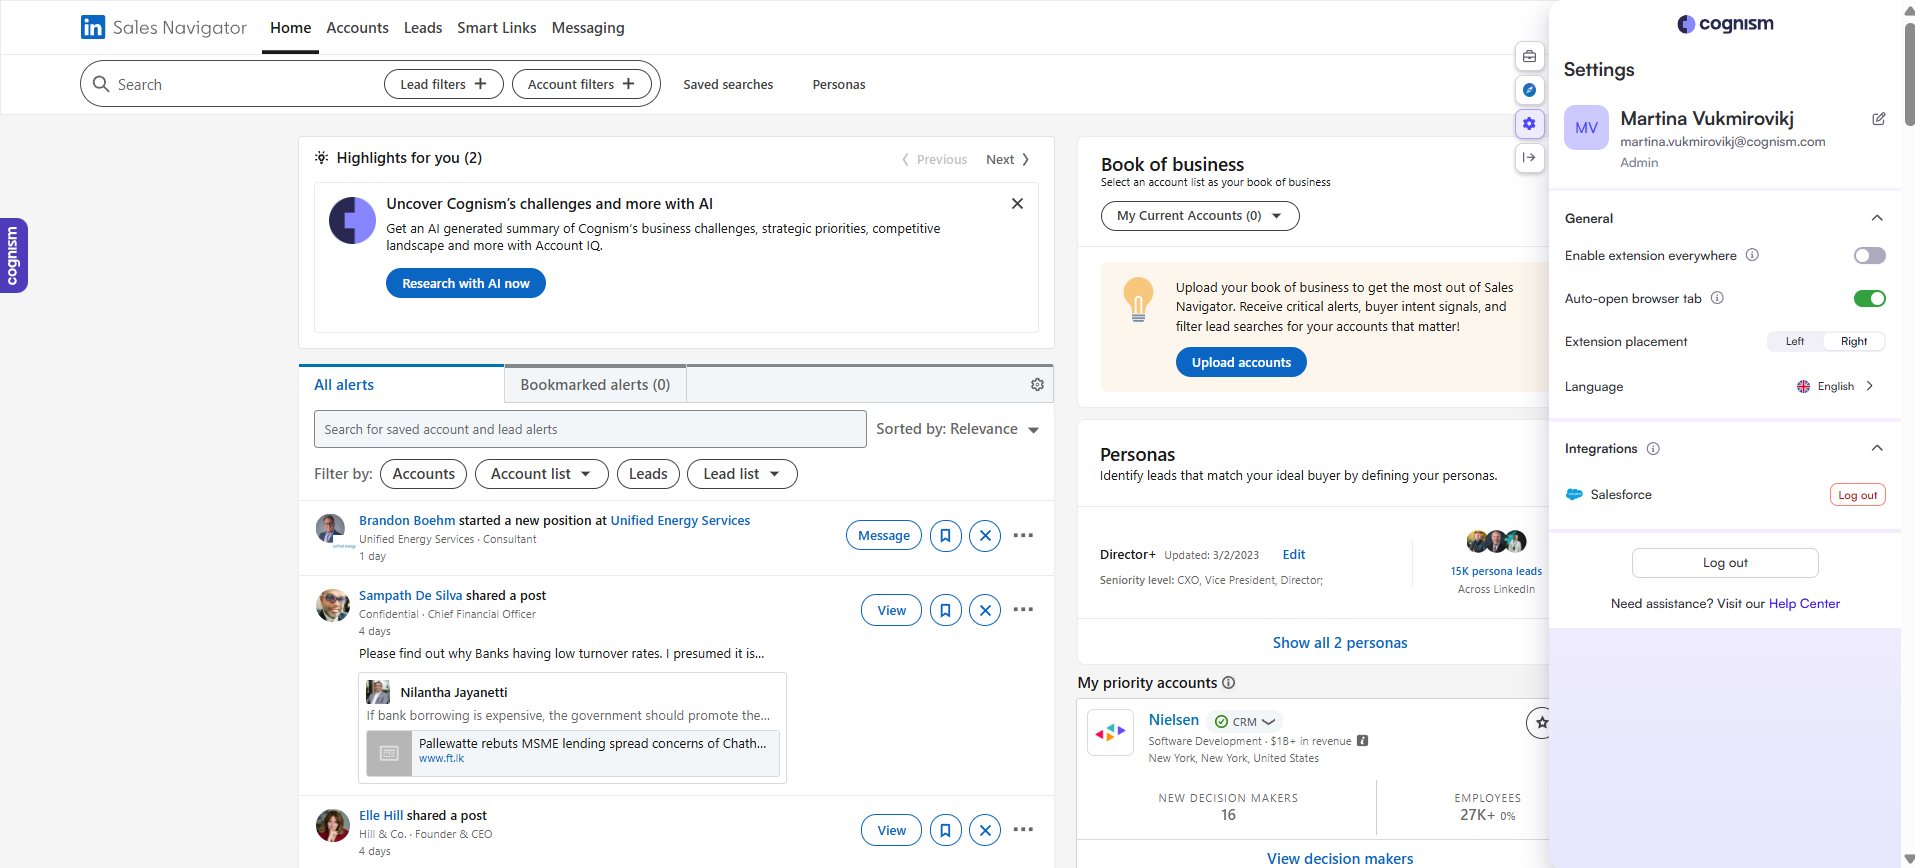Click the Cognism briefcase sidebar icon
1915x868 pixels.
point(1529,57)
